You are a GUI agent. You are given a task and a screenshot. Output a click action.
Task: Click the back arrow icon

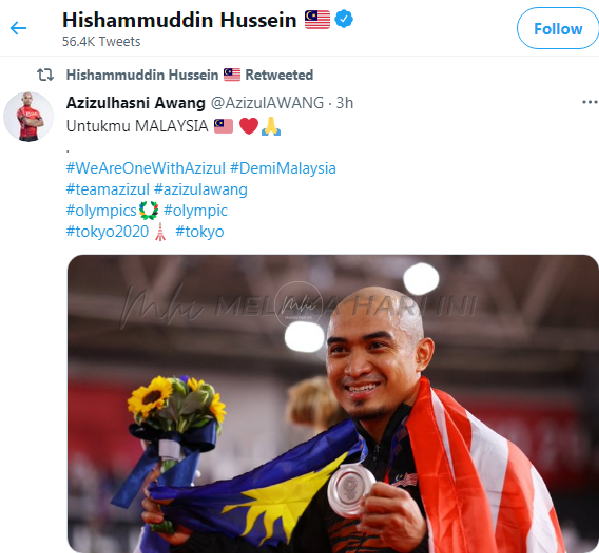18,28
